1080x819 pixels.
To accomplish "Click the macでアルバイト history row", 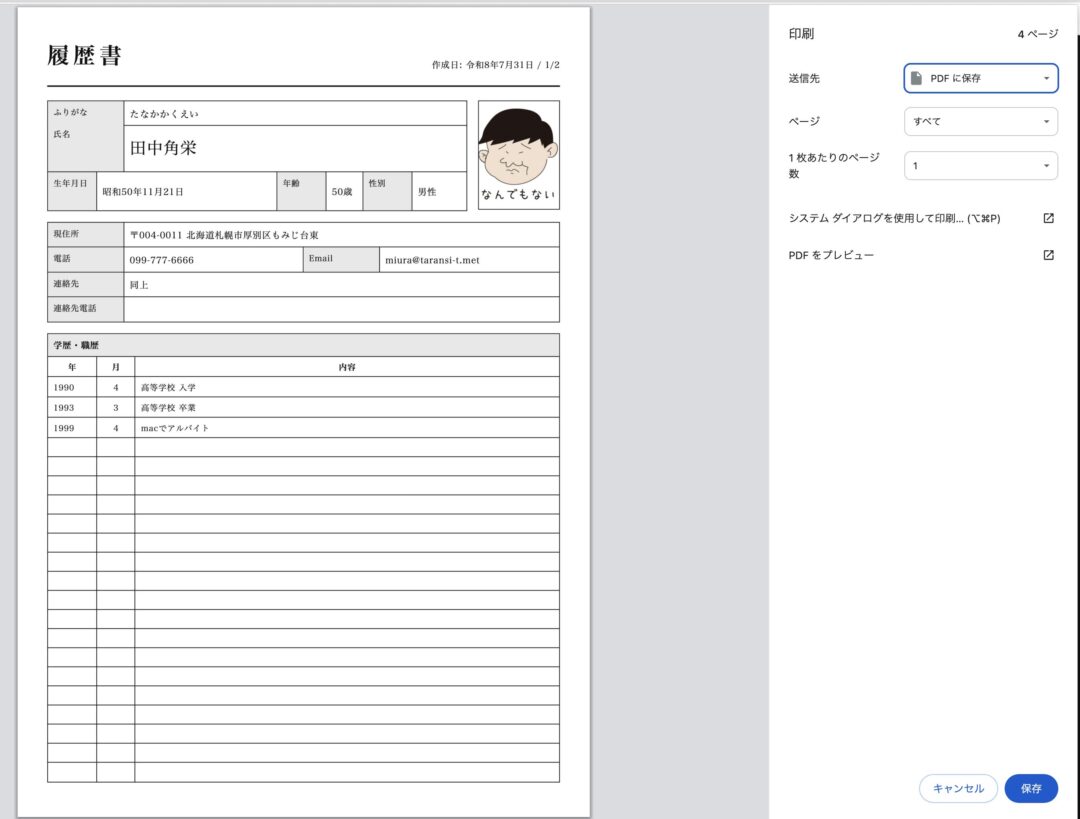I will pyautogui.click(x=303, y=428).
